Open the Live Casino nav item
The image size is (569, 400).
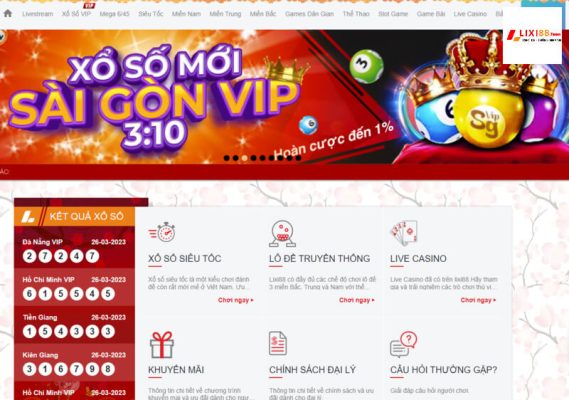click(x=470, y=14)
